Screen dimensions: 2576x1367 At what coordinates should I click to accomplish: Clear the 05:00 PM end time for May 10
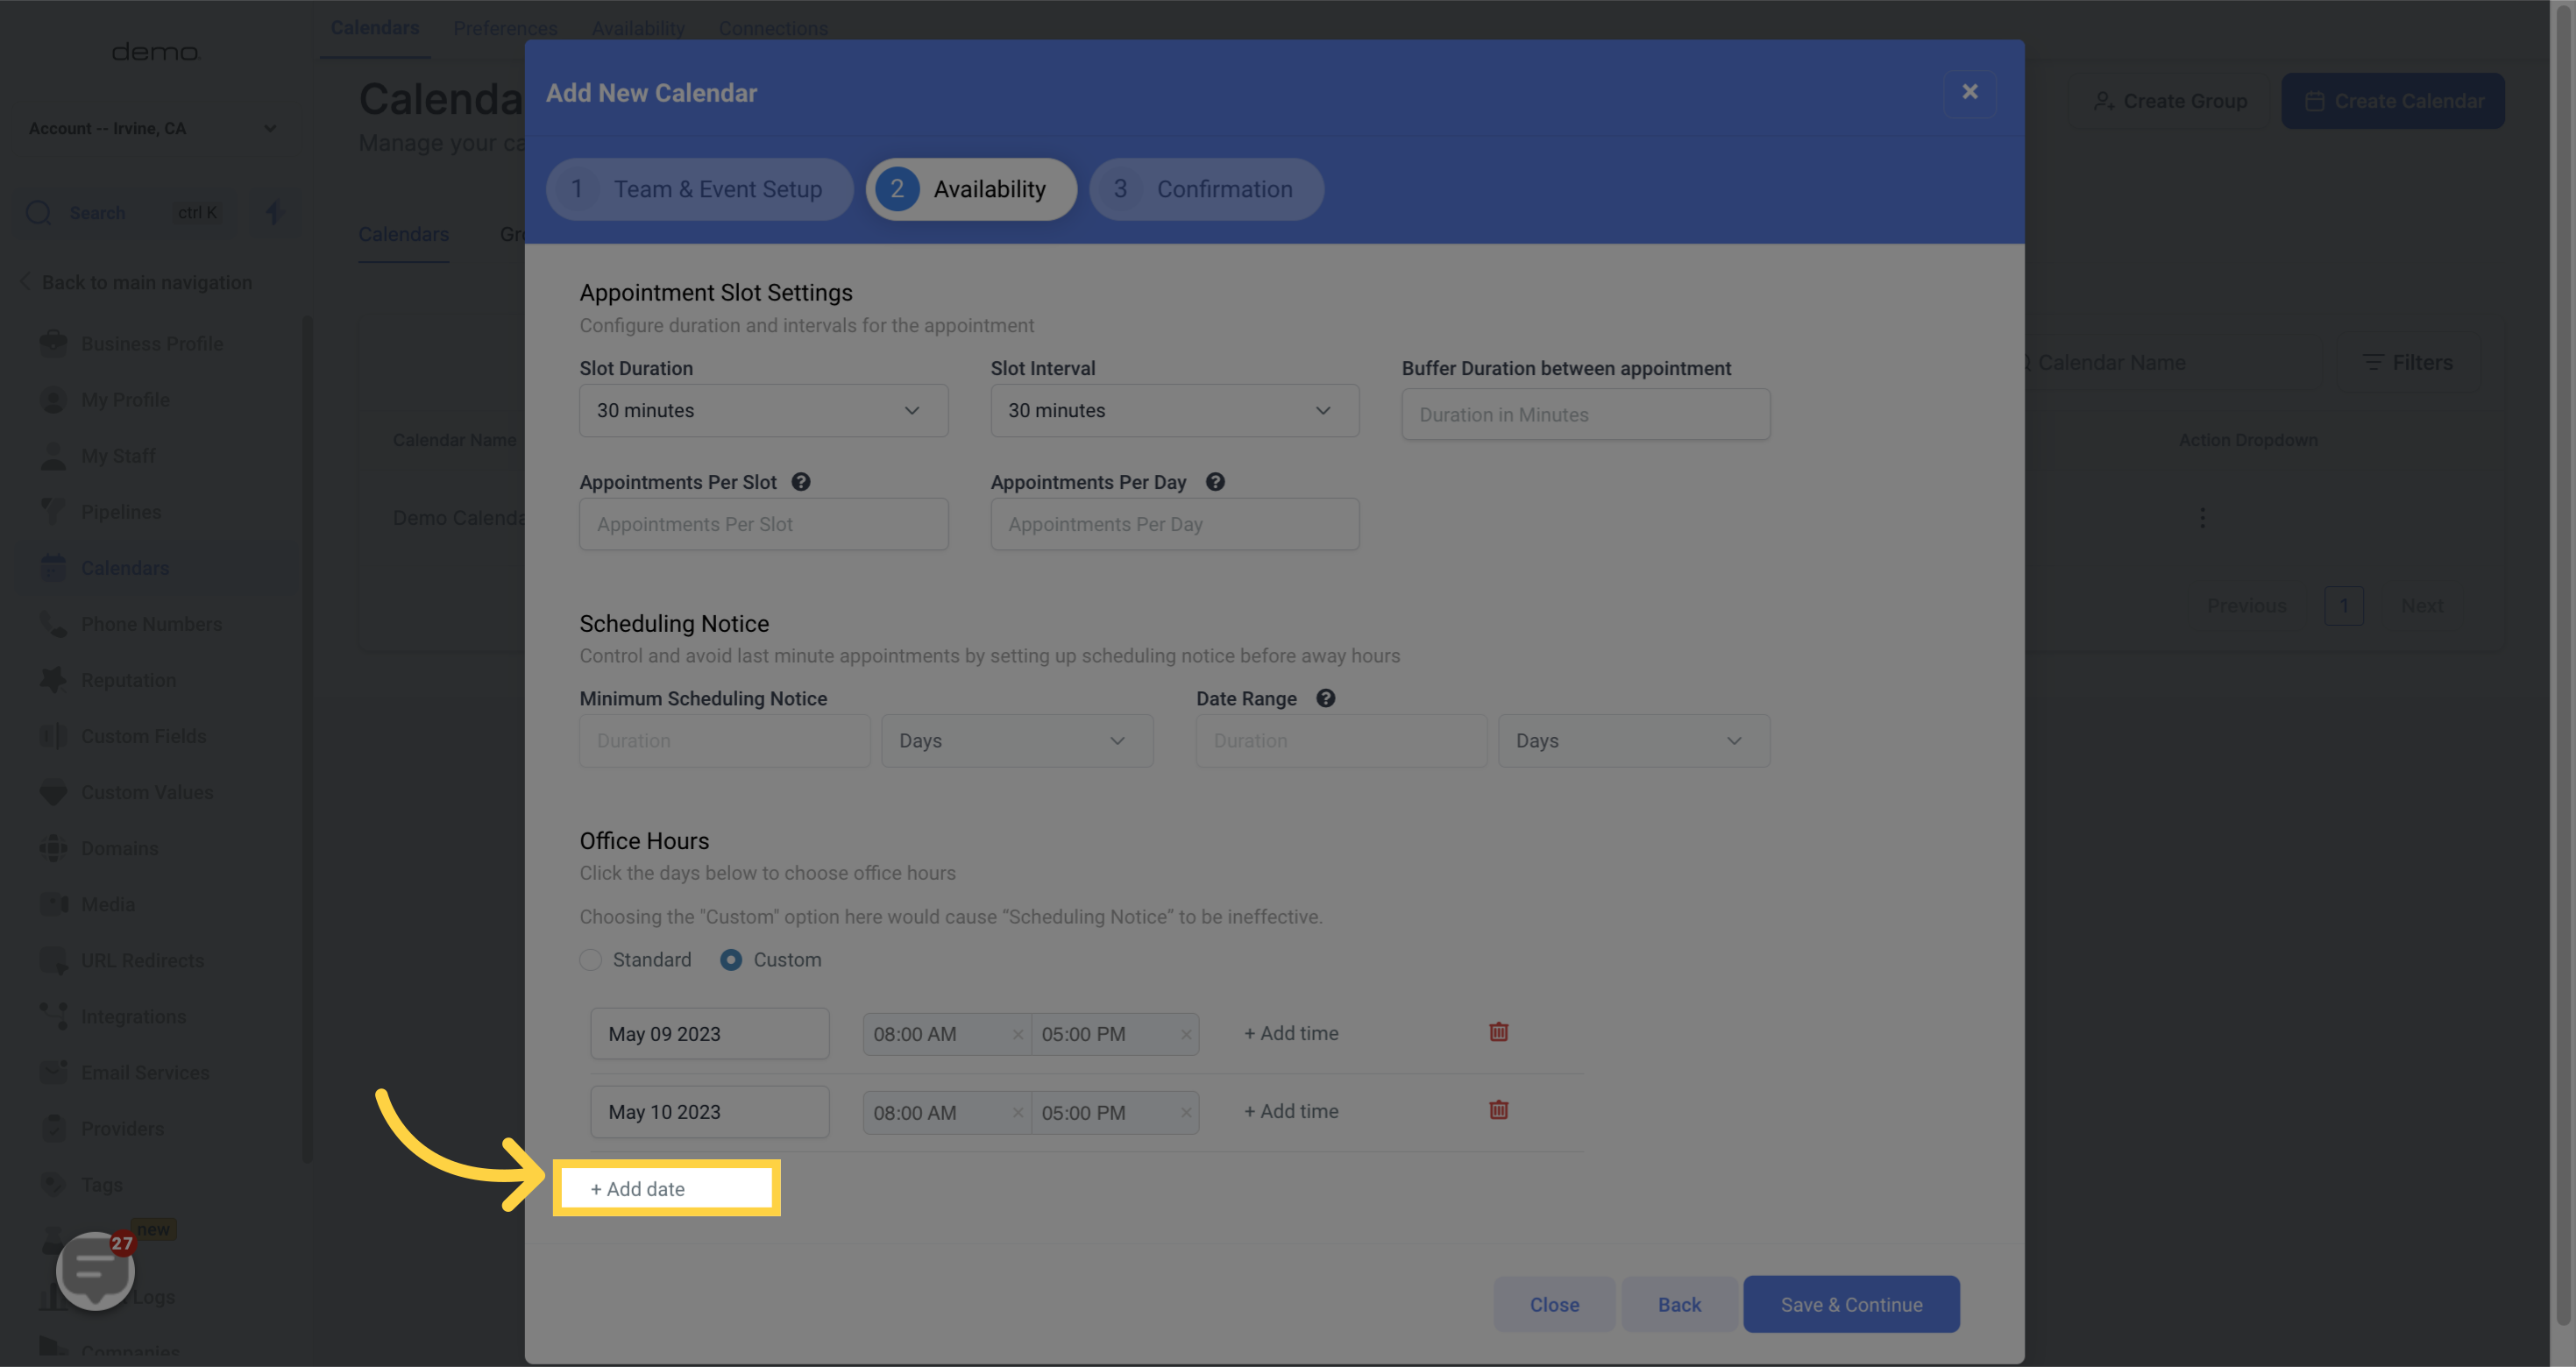point(1185,1112)
